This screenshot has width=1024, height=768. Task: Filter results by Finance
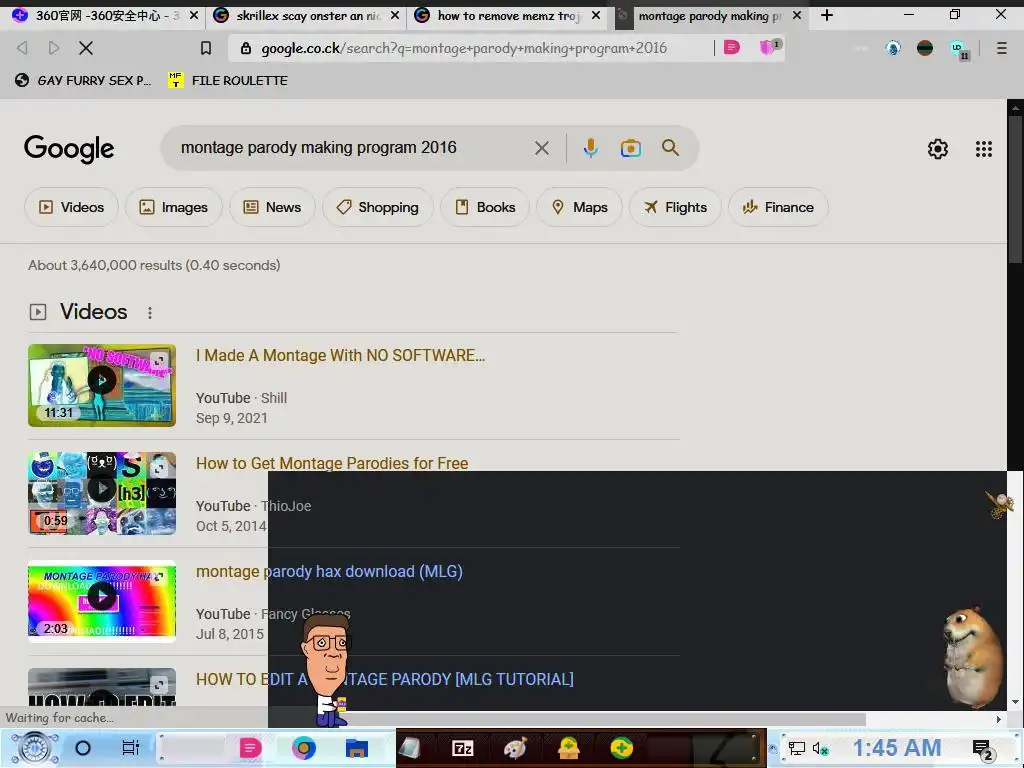(778, 207)
